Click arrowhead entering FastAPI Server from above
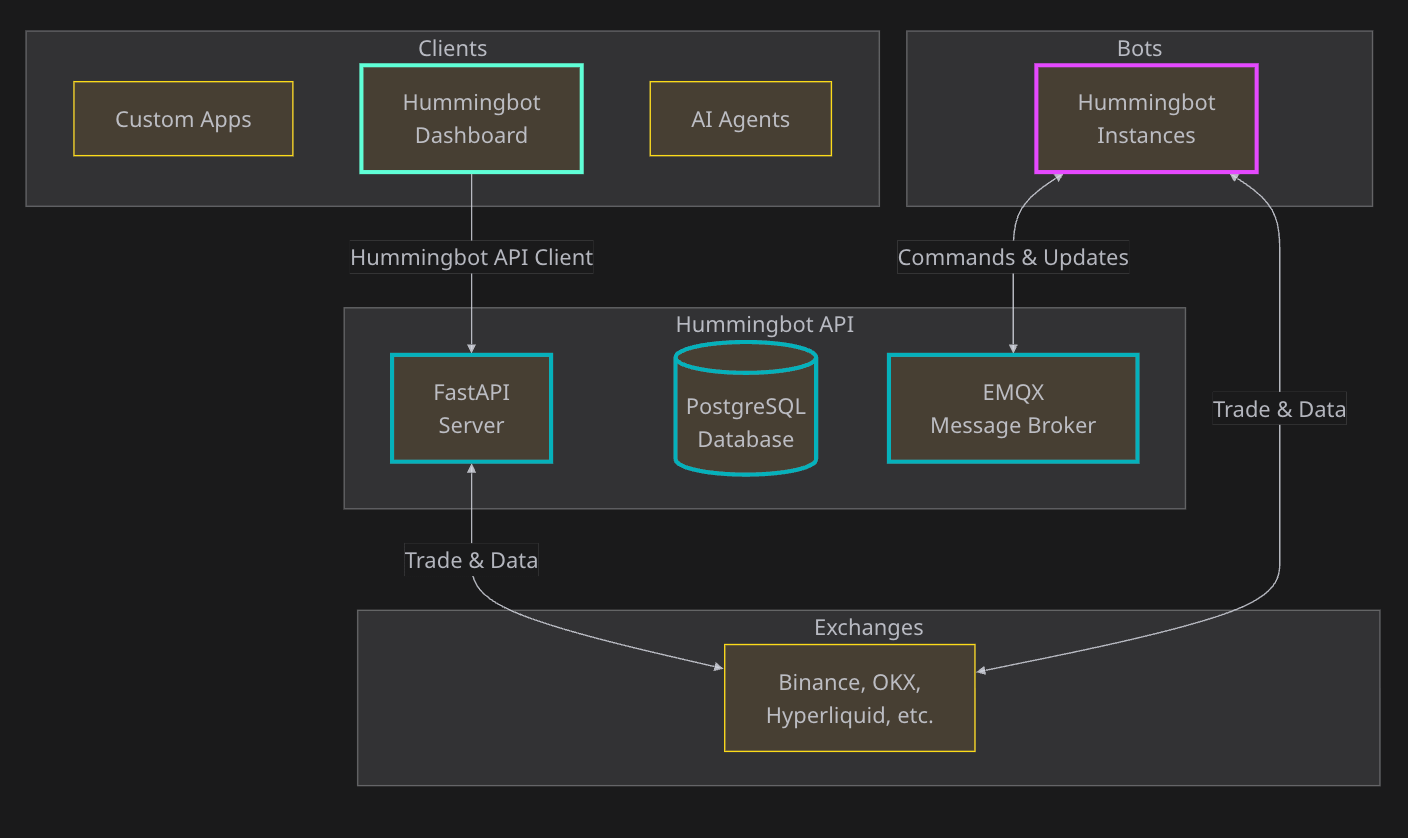 click(471, 349)
